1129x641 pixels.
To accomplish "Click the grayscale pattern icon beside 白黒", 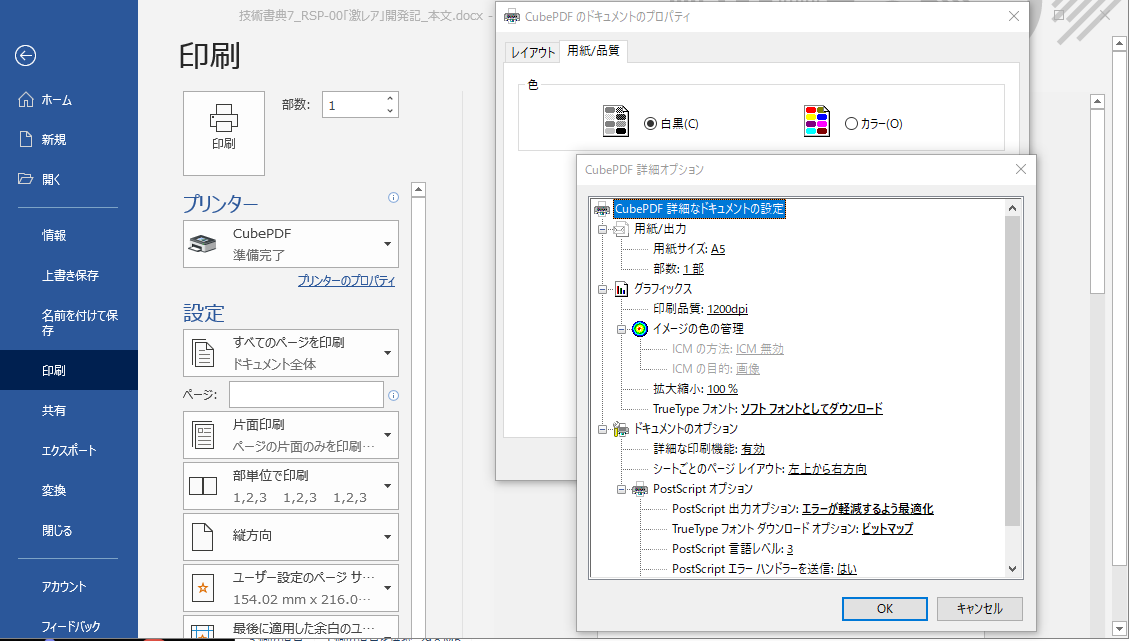I will (x=616, y=121).
